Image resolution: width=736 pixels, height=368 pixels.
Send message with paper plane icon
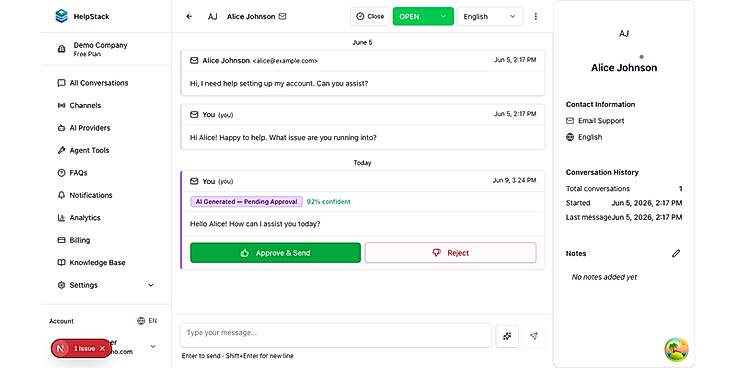click(534, 336)
